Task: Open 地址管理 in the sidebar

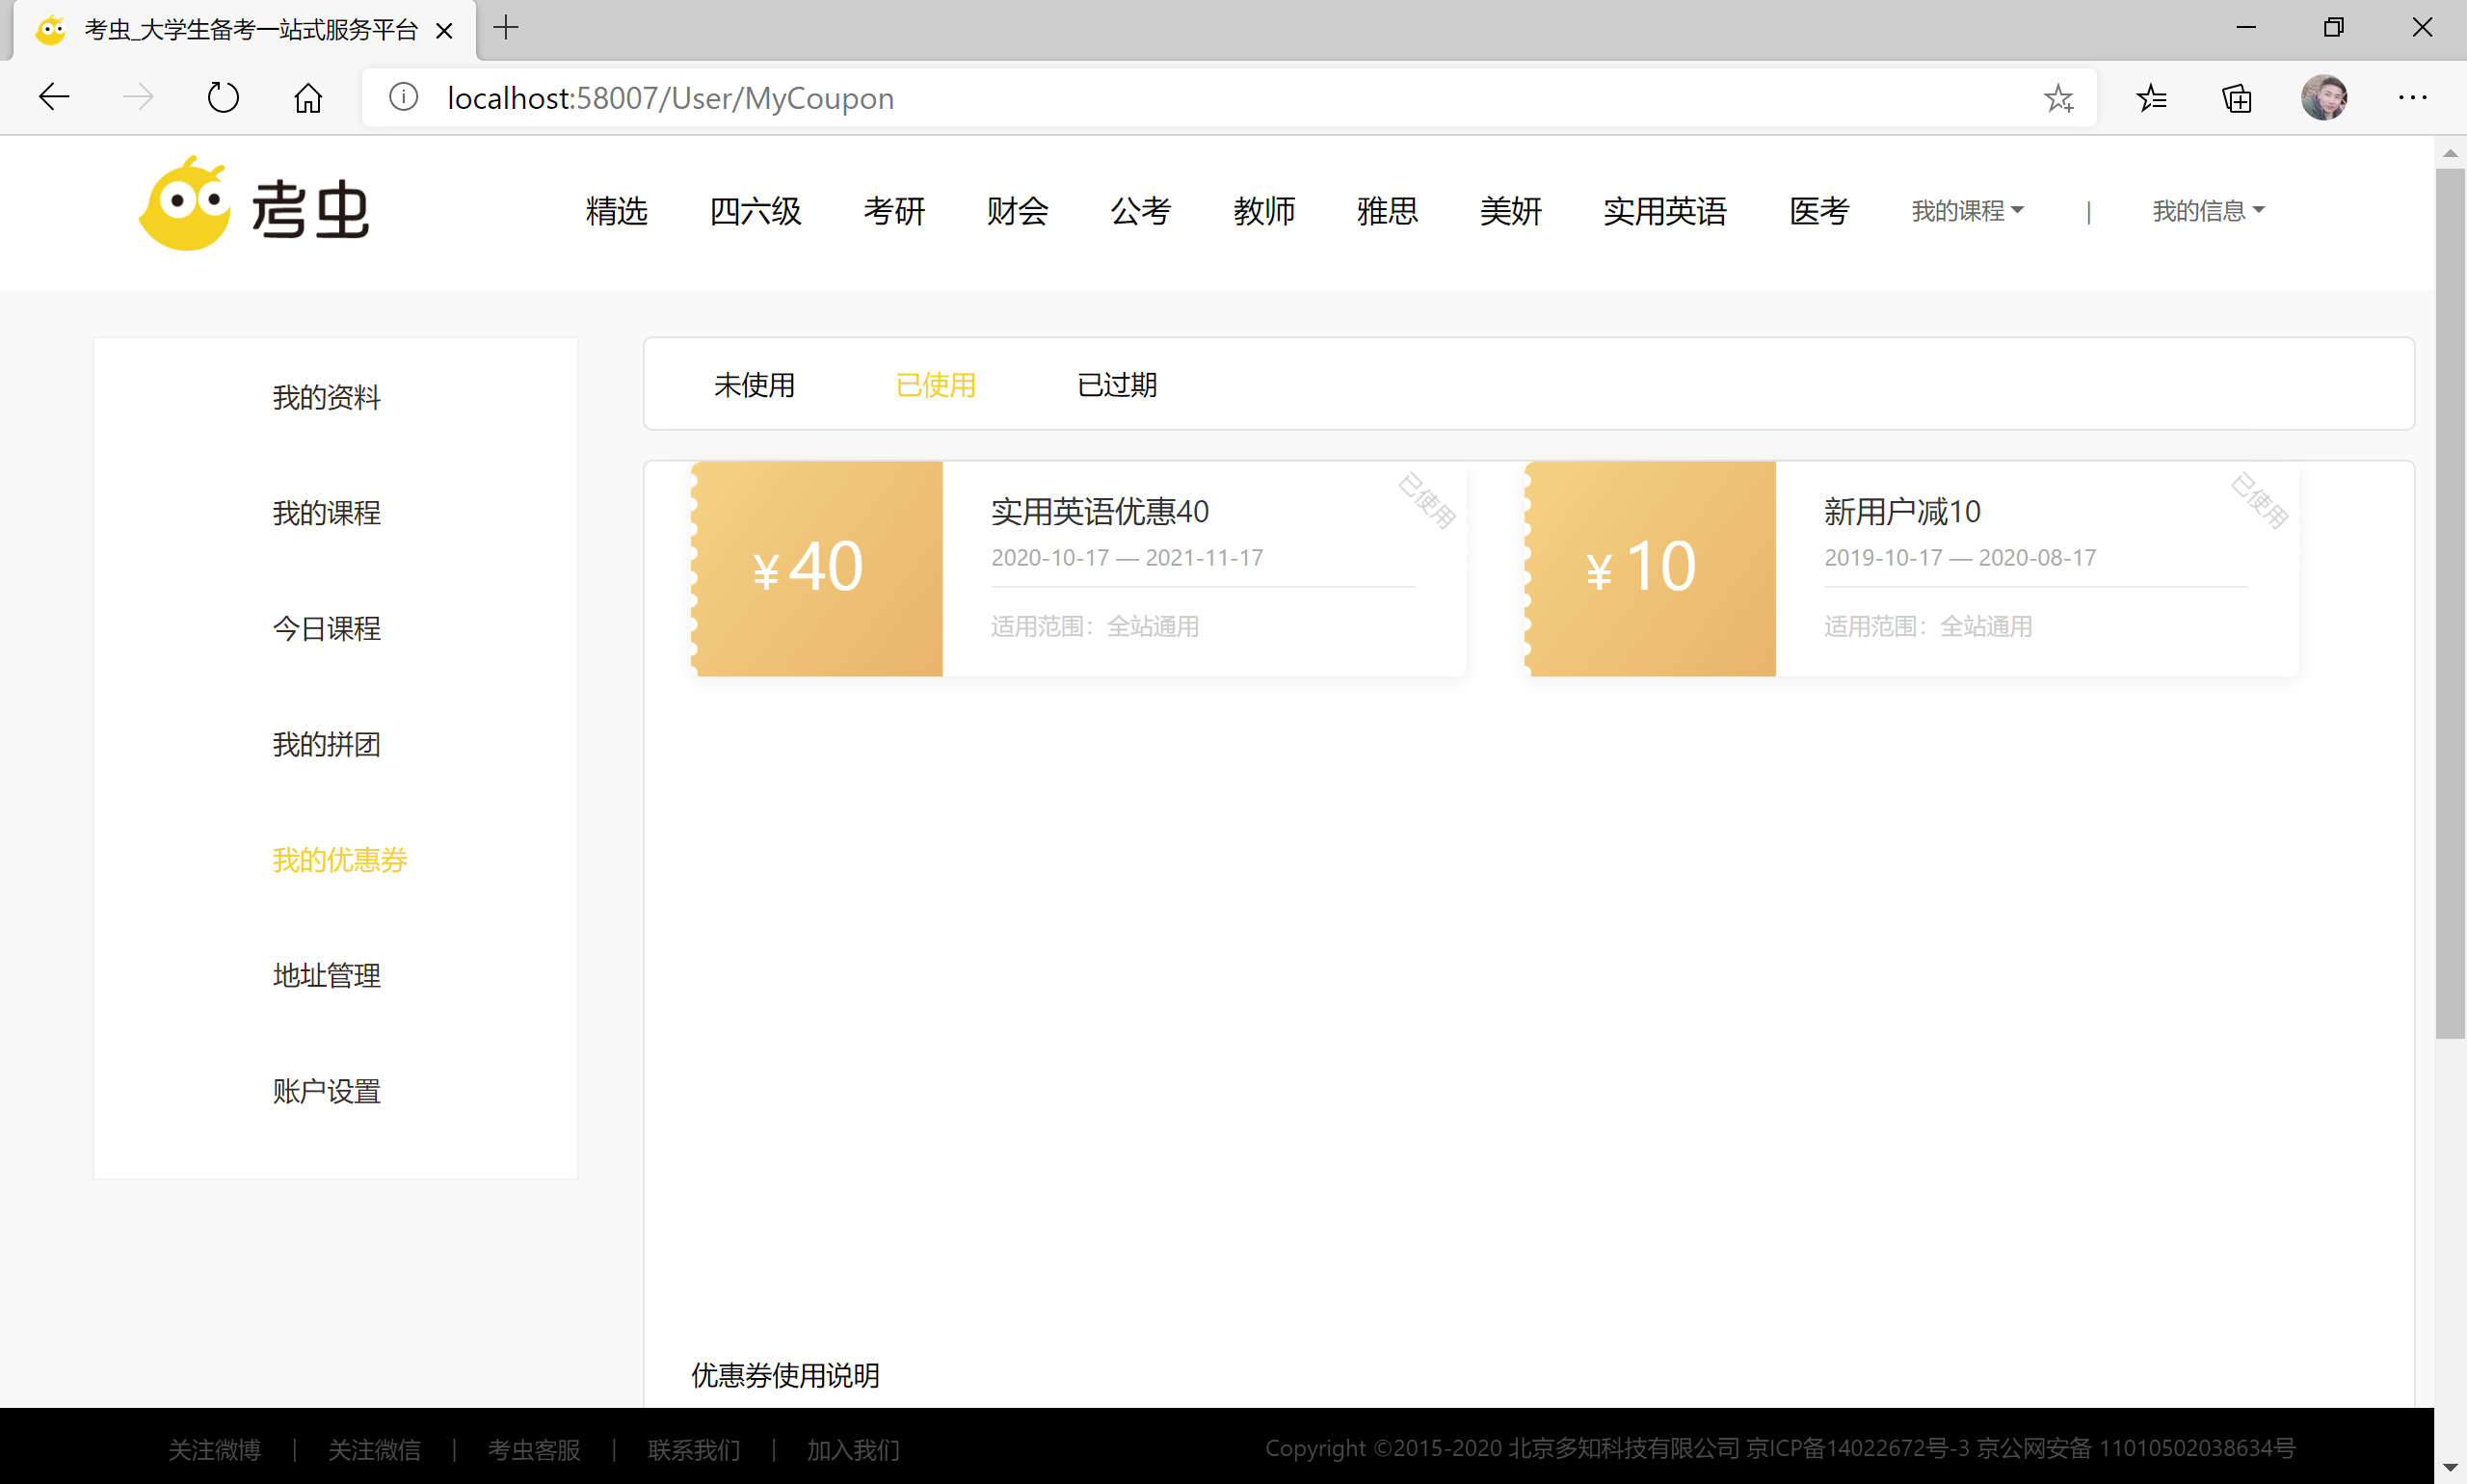Action: pos(326,975)
